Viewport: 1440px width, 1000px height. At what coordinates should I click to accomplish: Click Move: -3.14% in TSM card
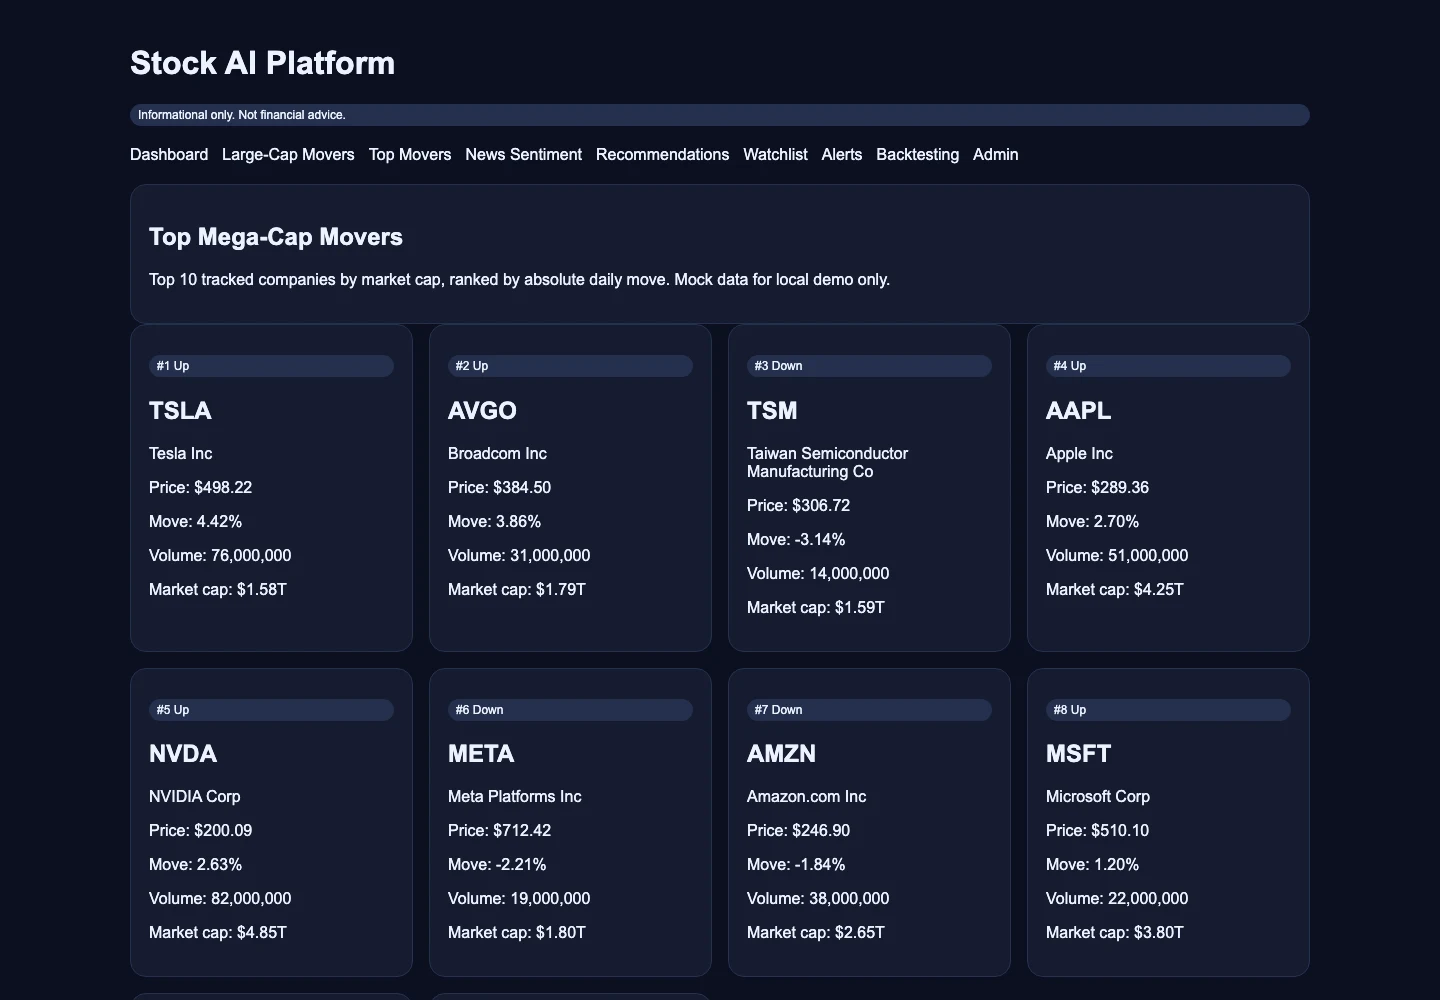click(796, 540)
